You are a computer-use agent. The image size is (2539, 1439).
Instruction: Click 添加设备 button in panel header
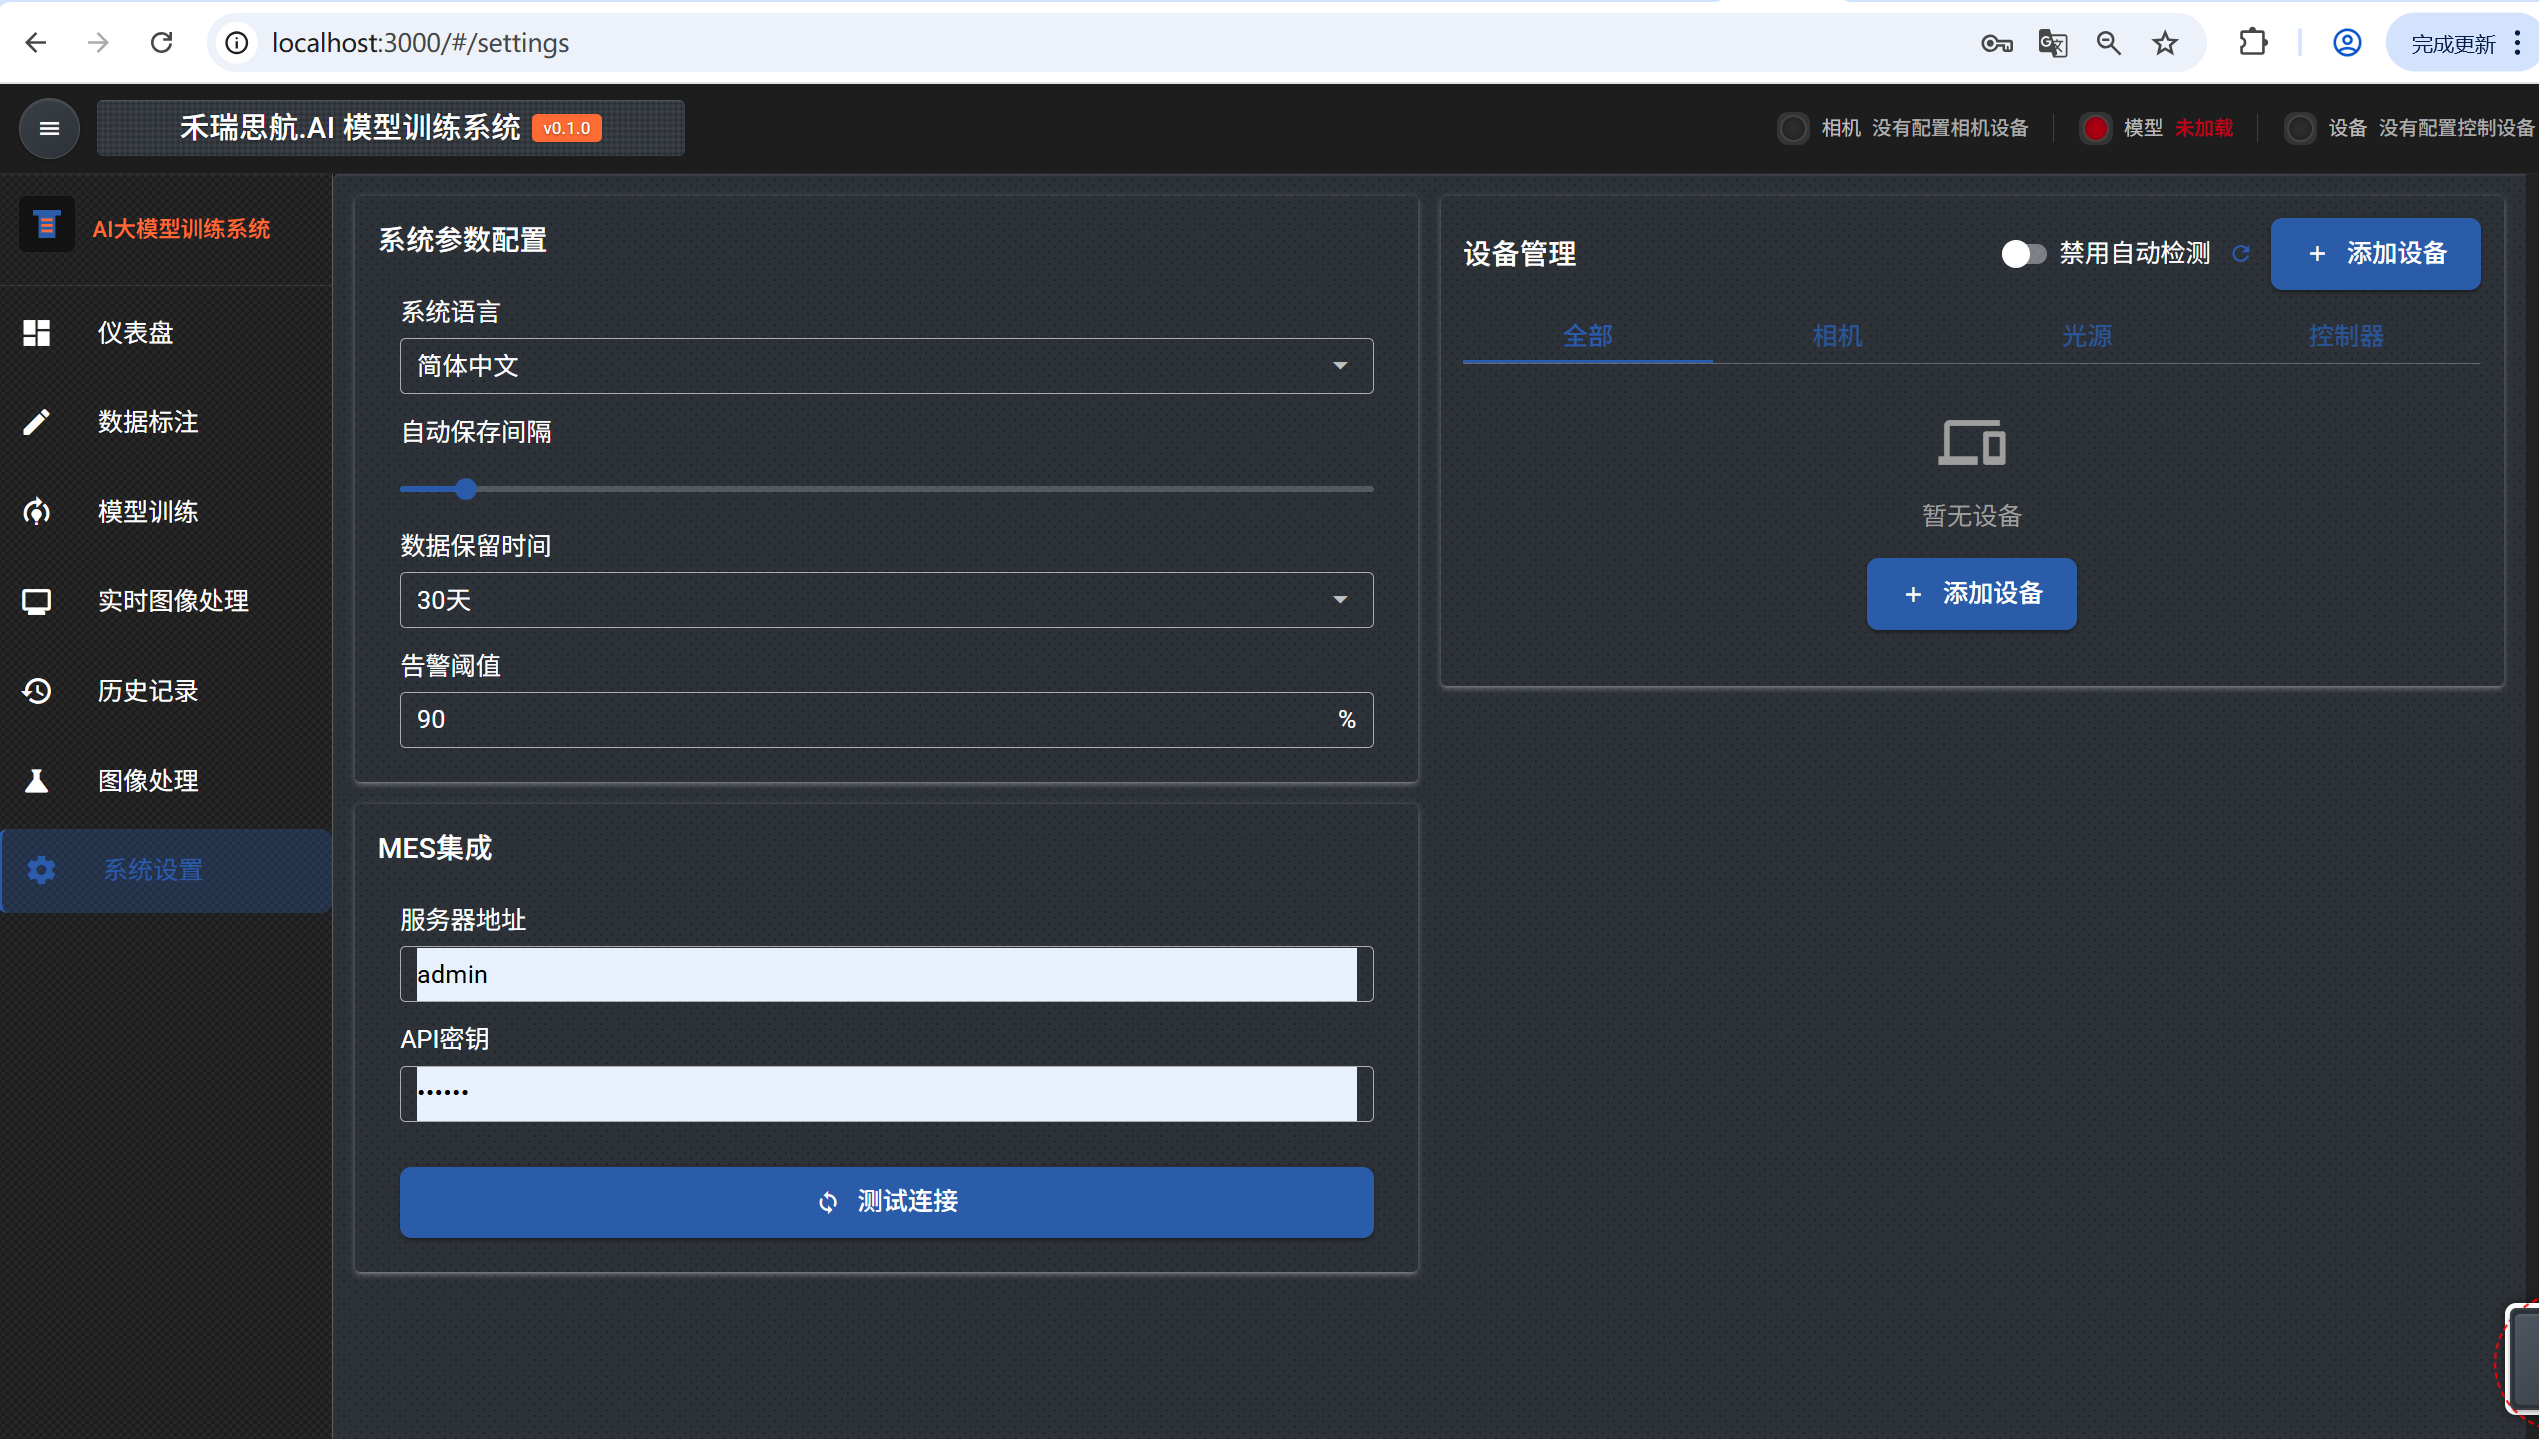point(2375,254)
